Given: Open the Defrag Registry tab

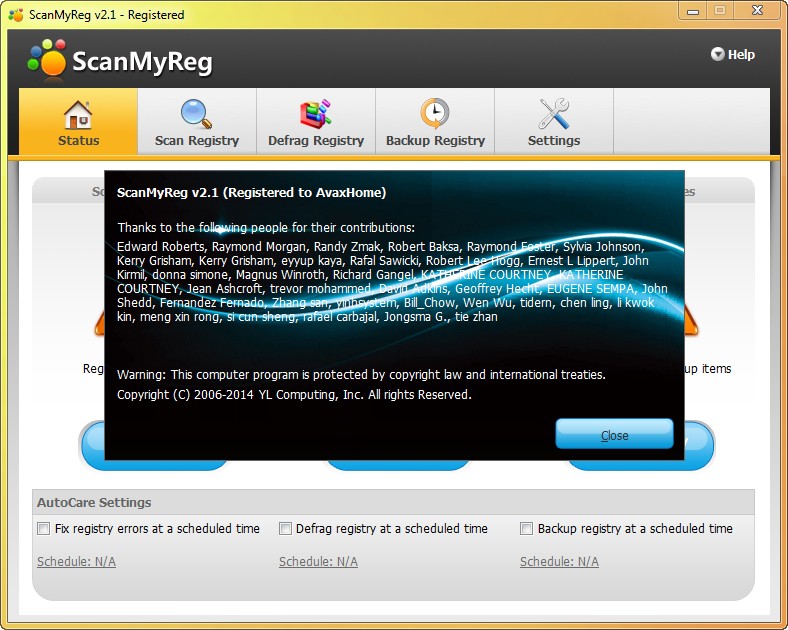Looking at the screenshot, I should tap(316, 122).
